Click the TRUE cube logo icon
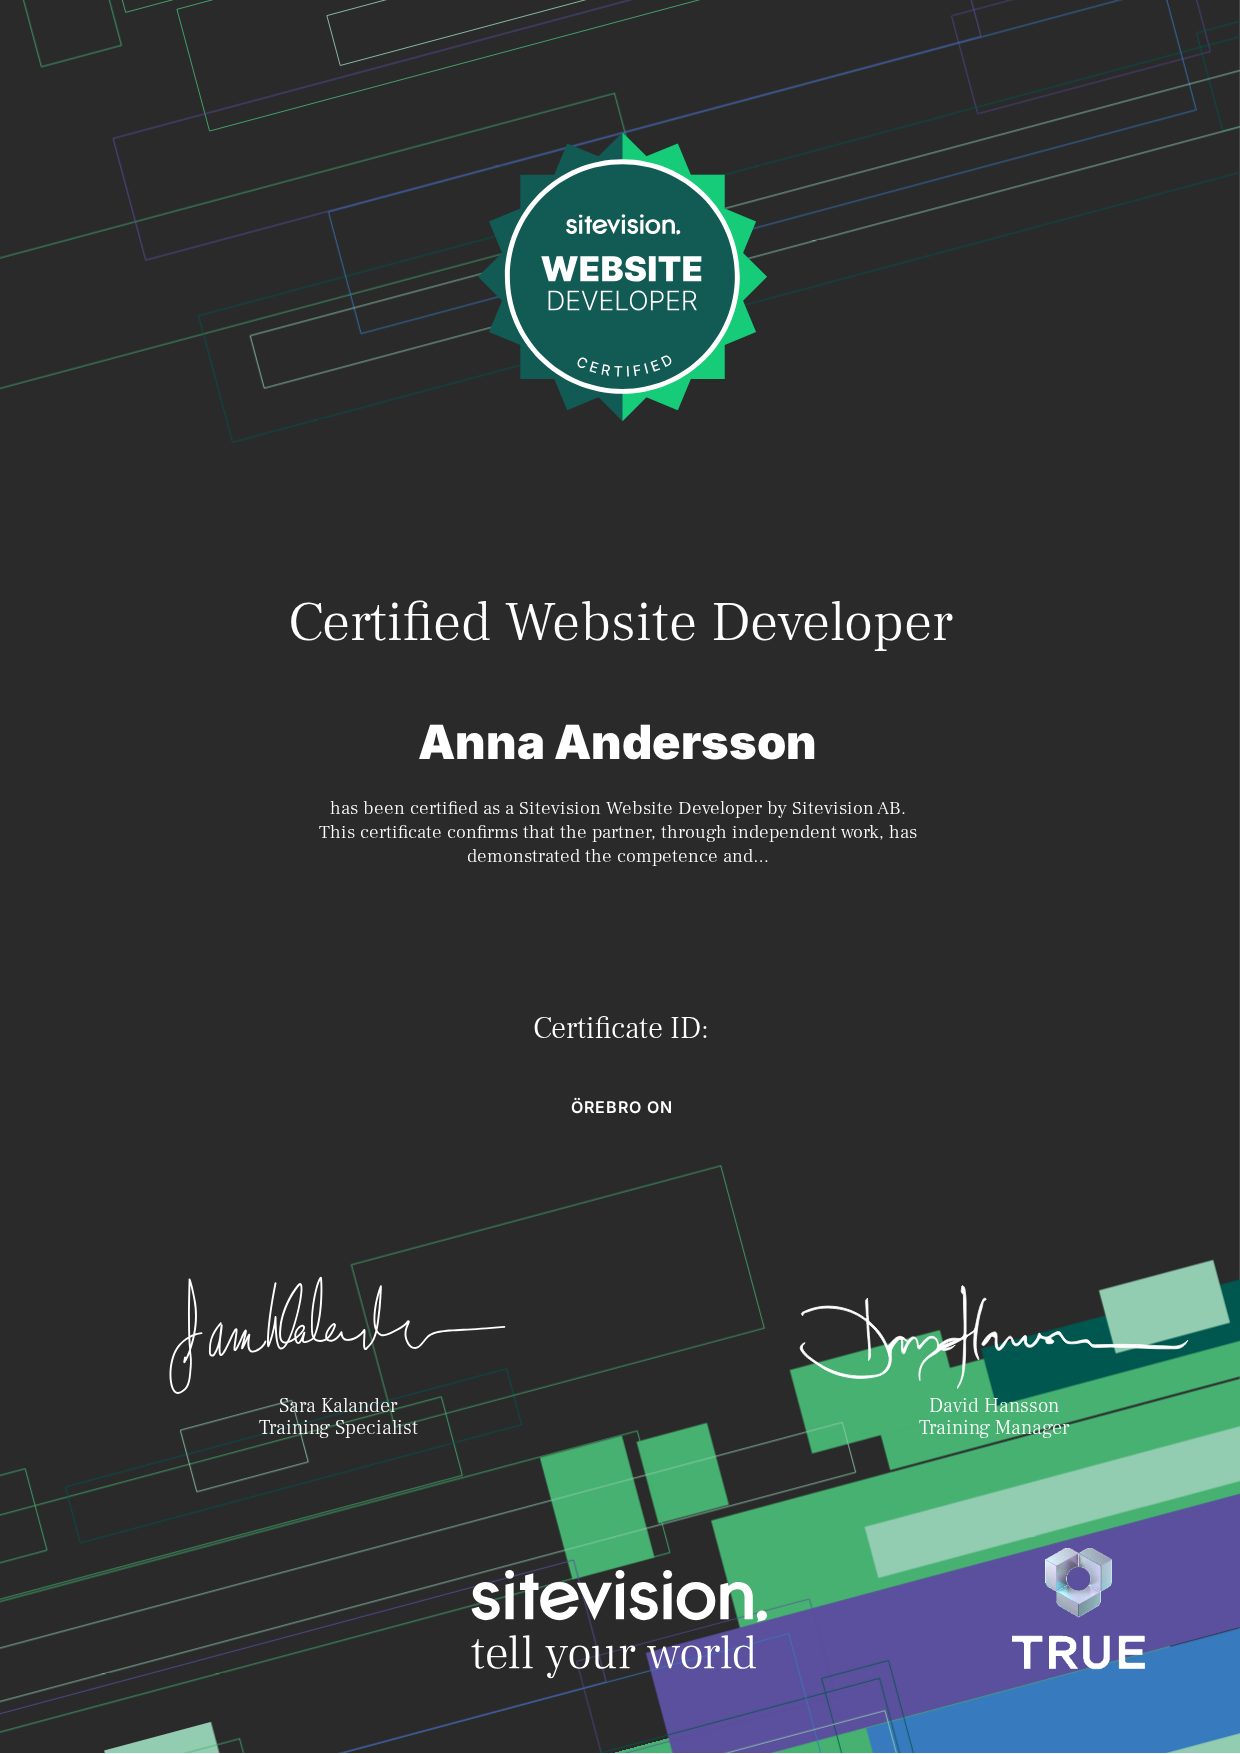Screen dimensions: 1240x1754 click(1078, 1581)
